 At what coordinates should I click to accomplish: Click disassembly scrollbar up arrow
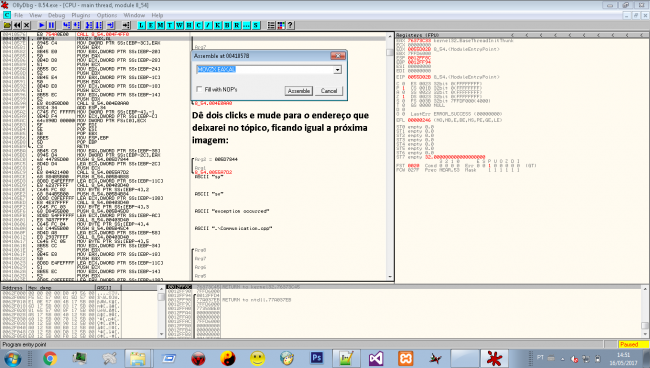coord(390,36)
